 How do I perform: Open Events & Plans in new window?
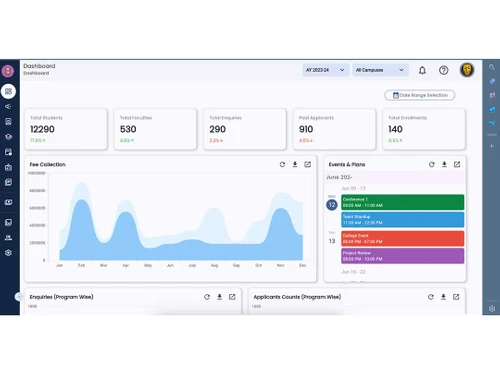[x=457, y=164]
